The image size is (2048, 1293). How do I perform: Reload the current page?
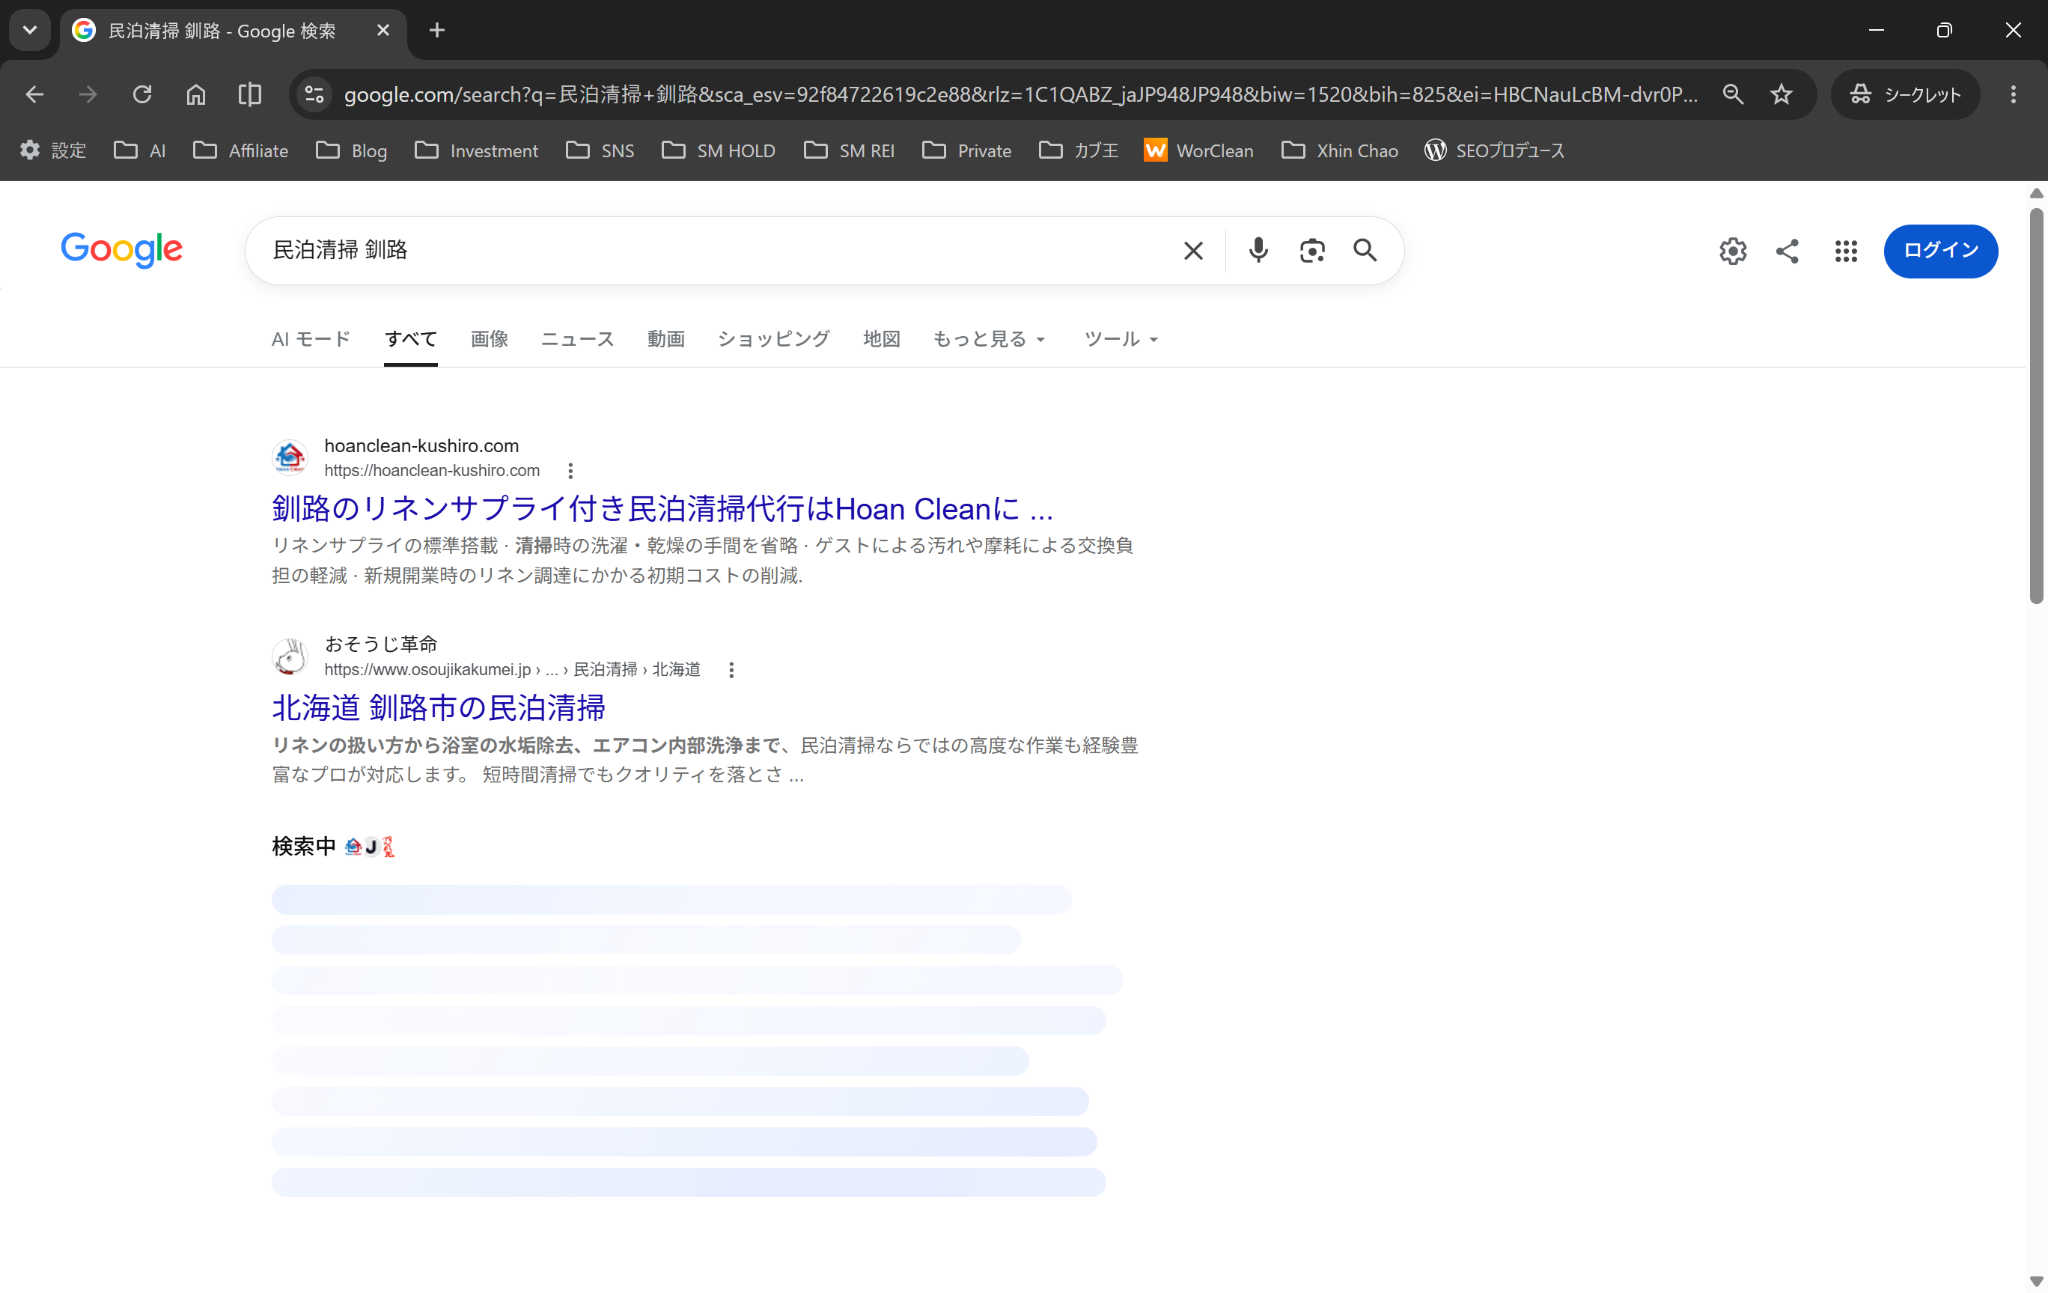coord(142,94)
